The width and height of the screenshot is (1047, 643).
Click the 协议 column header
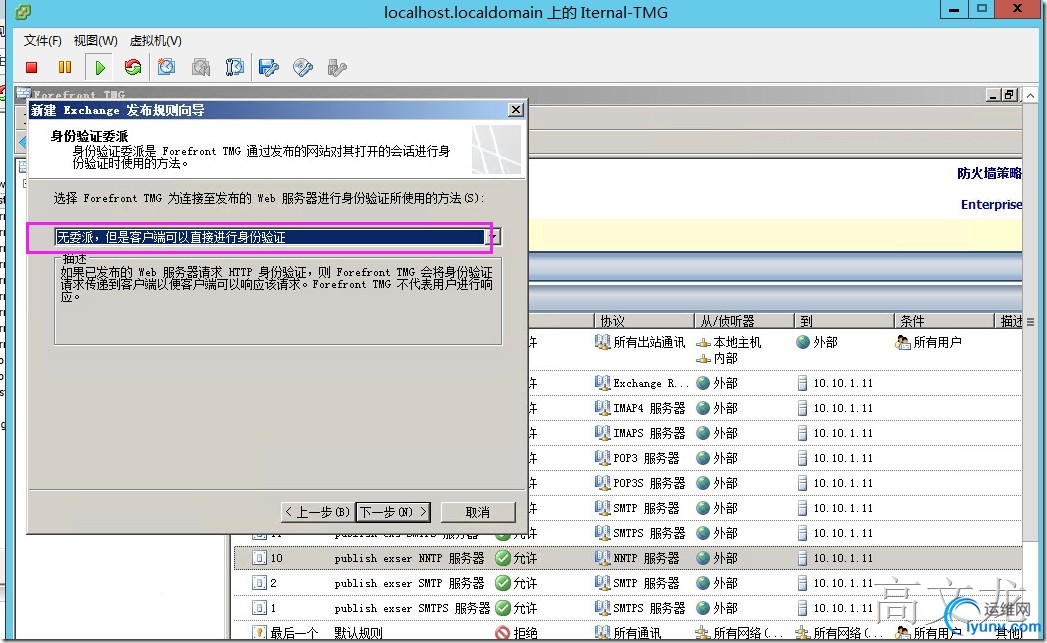coord(644,321)
